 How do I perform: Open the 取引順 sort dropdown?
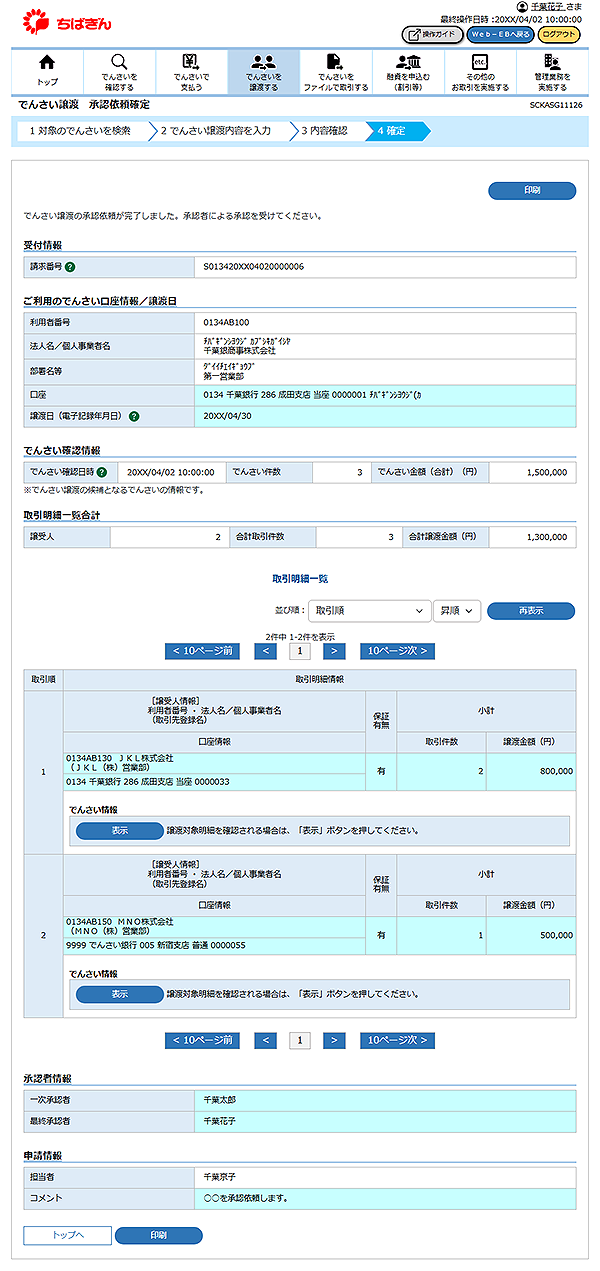tap(370, 611)
